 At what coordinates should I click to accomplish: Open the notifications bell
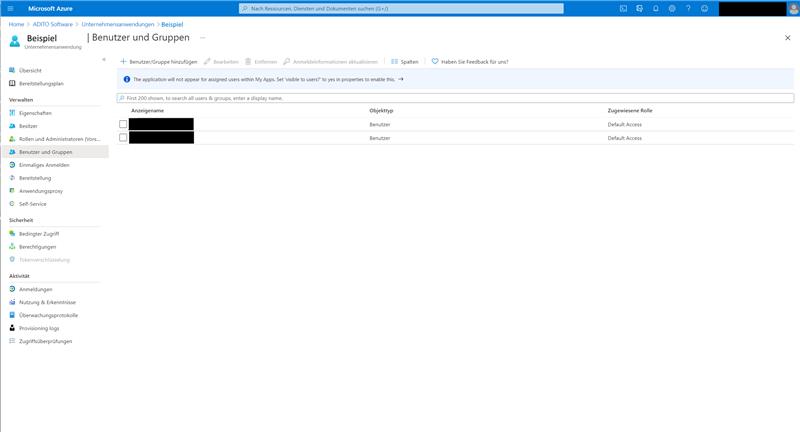coord(656,9)
